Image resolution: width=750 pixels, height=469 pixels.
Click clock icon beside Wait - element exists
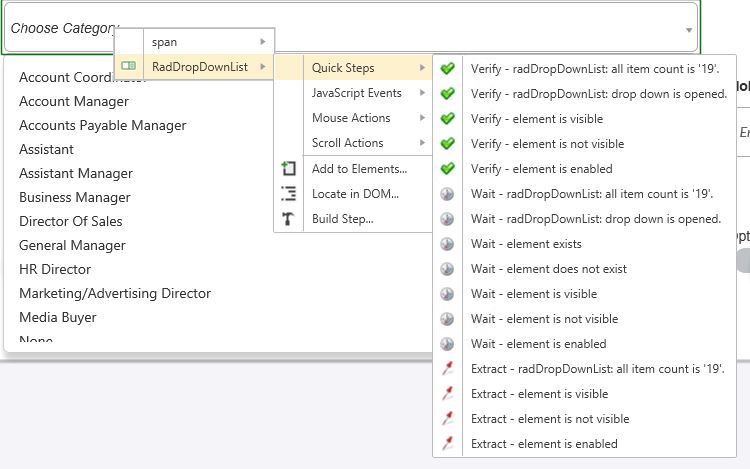448,244
